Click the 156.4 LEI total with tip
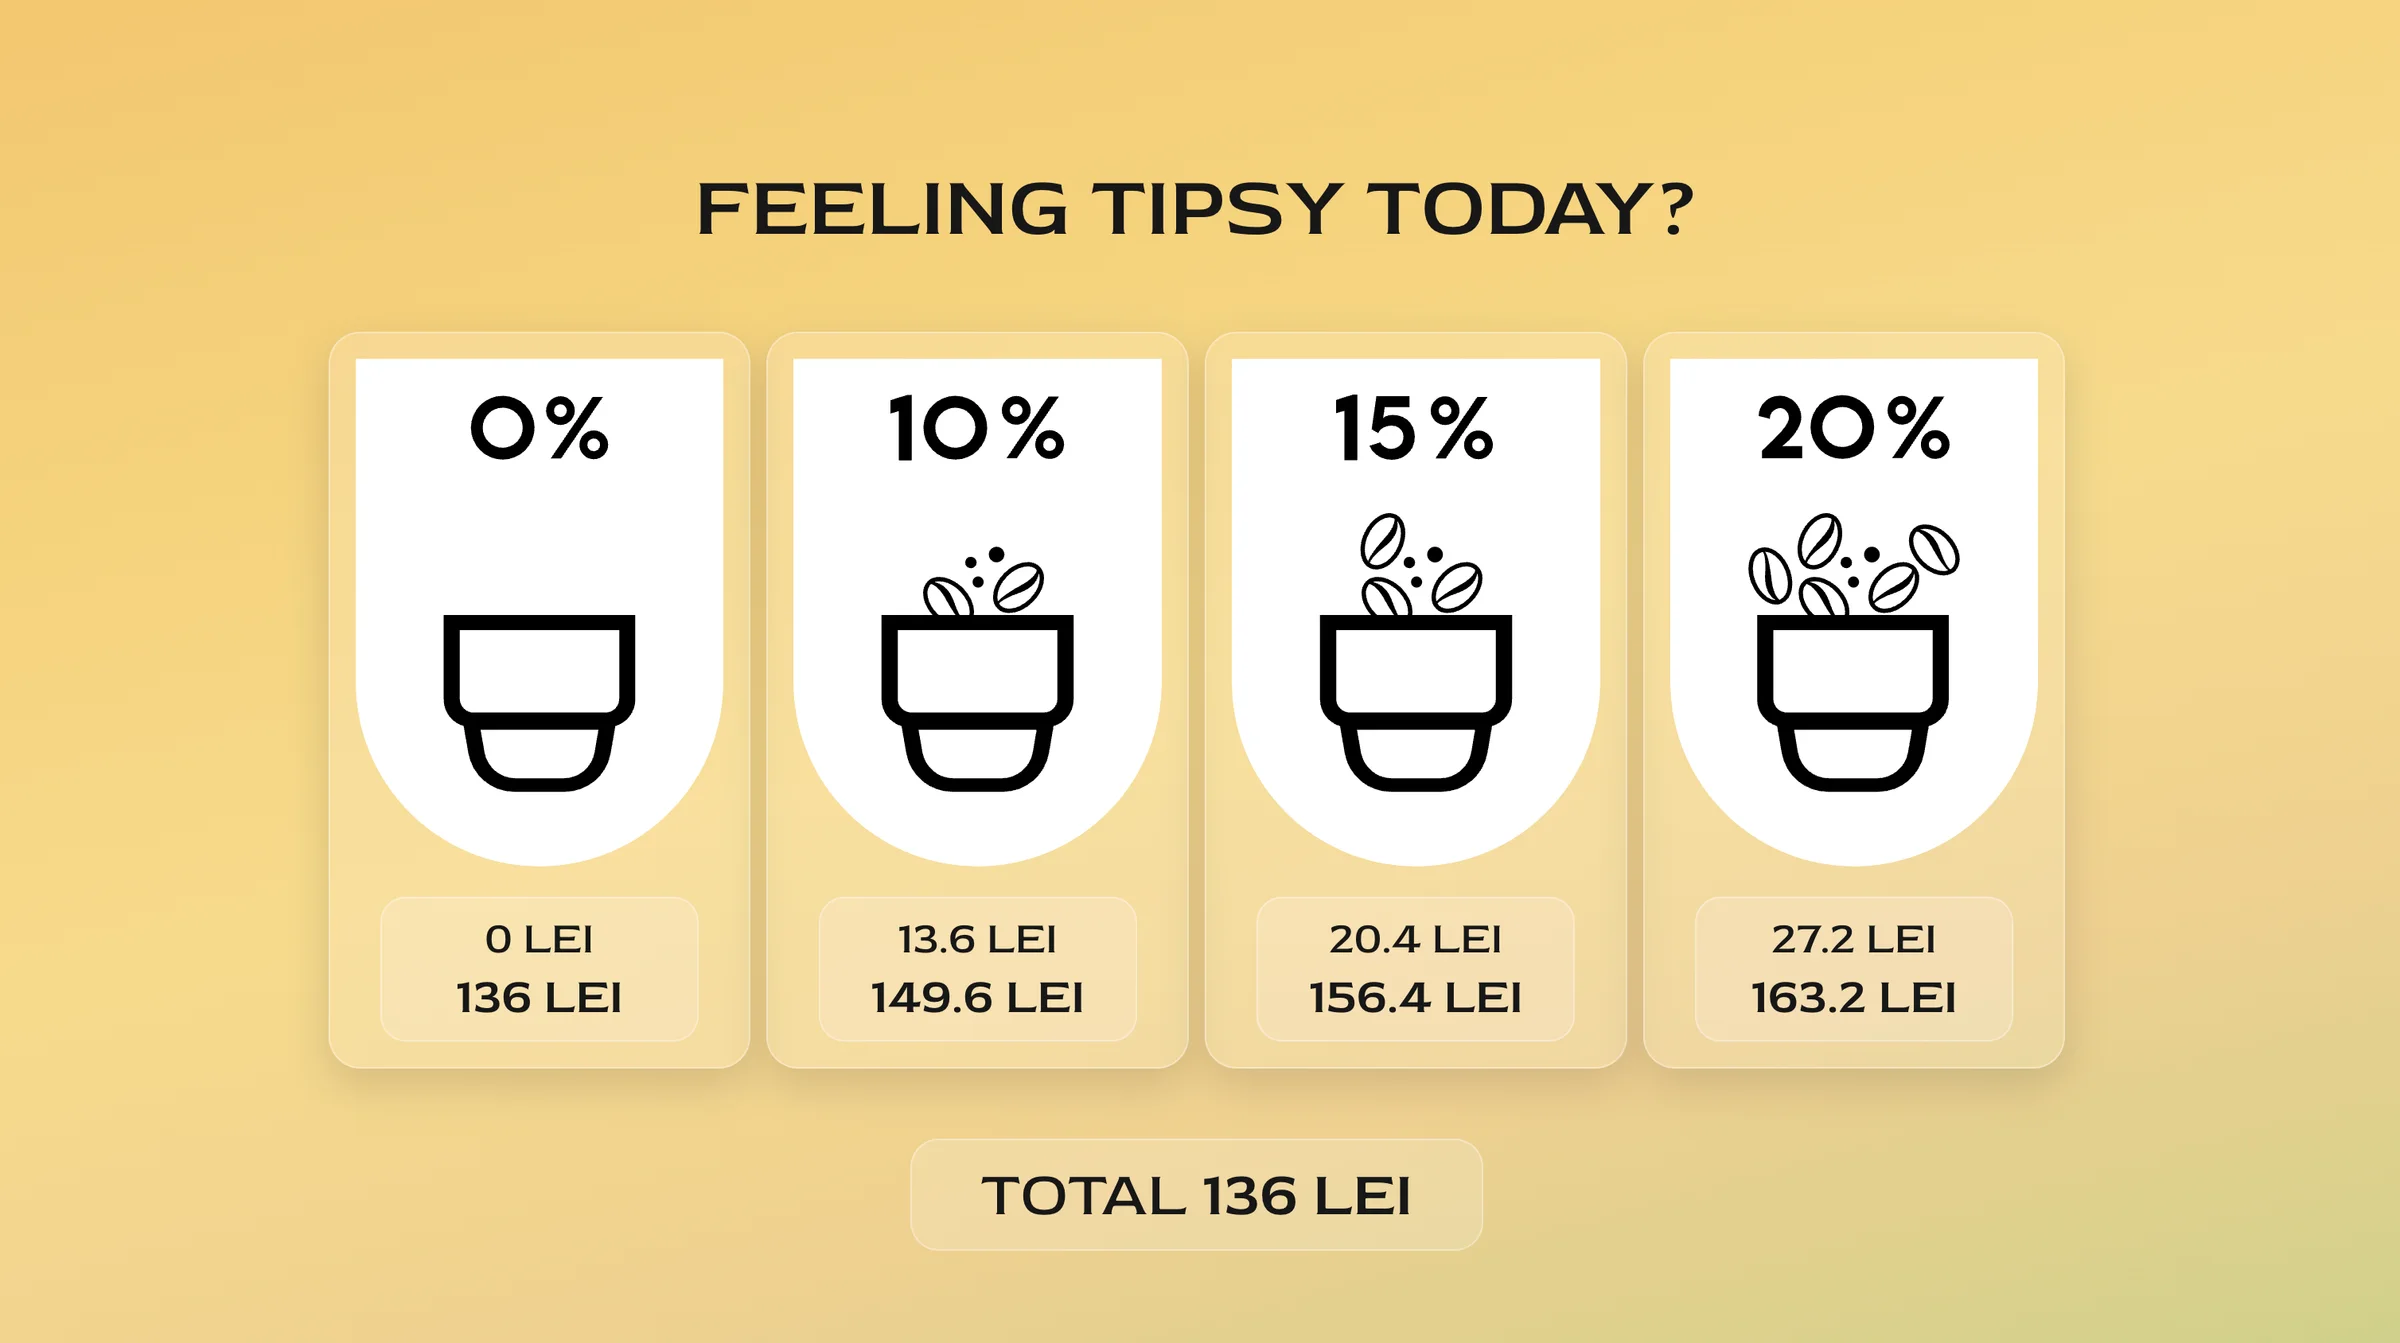The image size is (2400, 1343). [1415, 998]
